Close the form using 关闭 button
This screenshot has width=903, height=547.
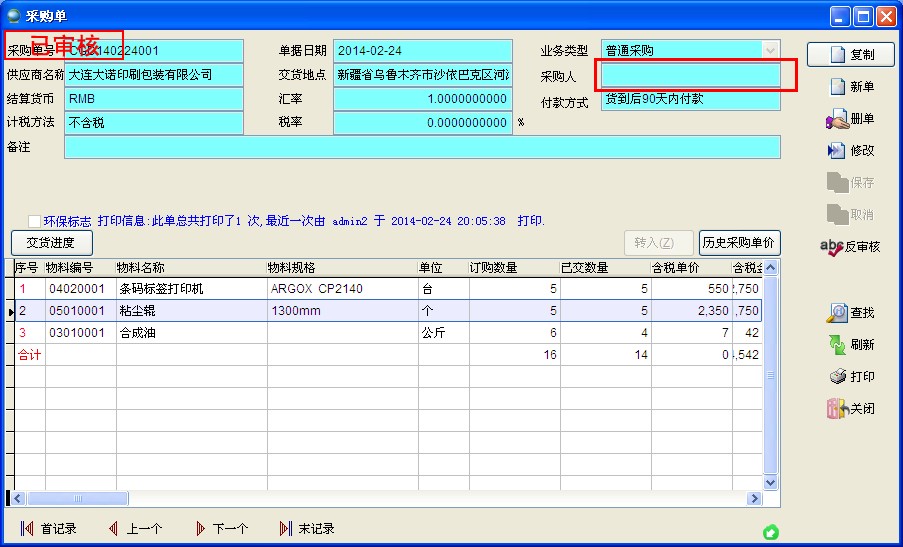[850, 409]
